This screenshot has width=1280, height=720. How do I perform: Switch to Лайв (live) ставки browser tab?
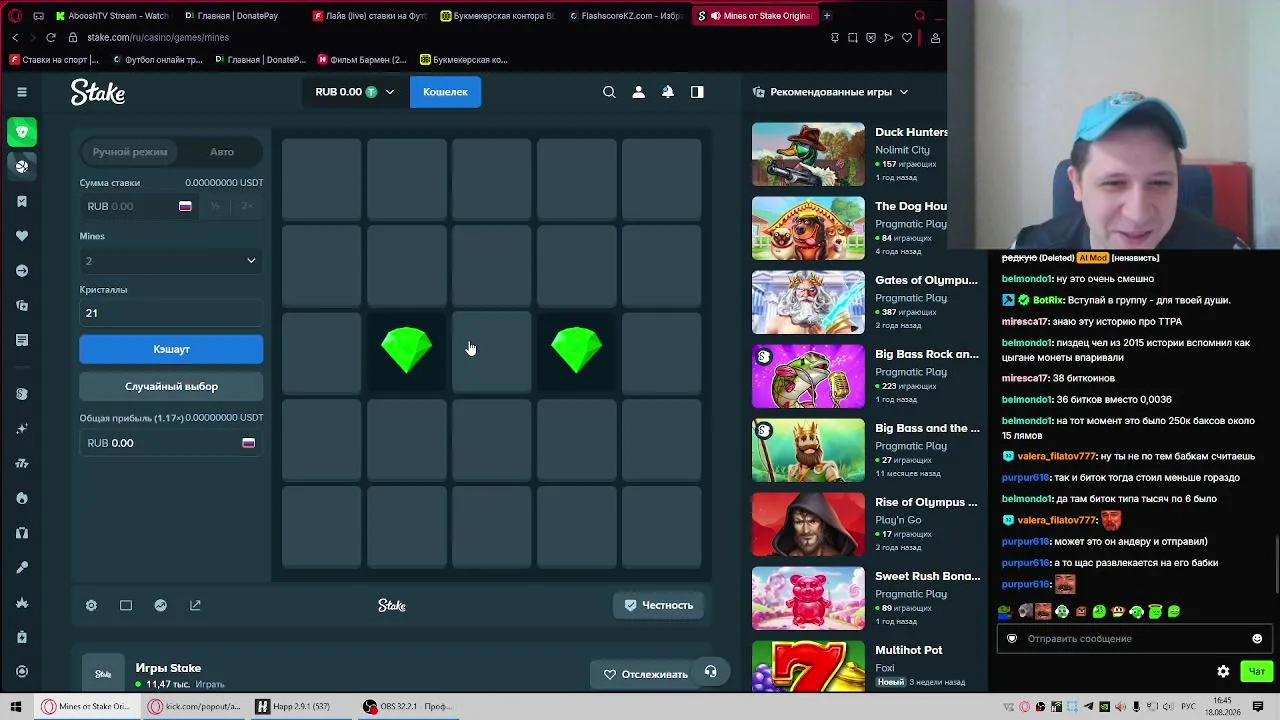(369, 16)
